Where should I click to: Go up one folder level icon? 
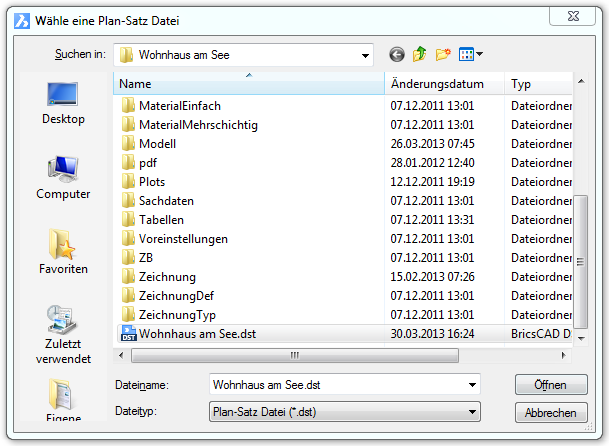[420, 54]
